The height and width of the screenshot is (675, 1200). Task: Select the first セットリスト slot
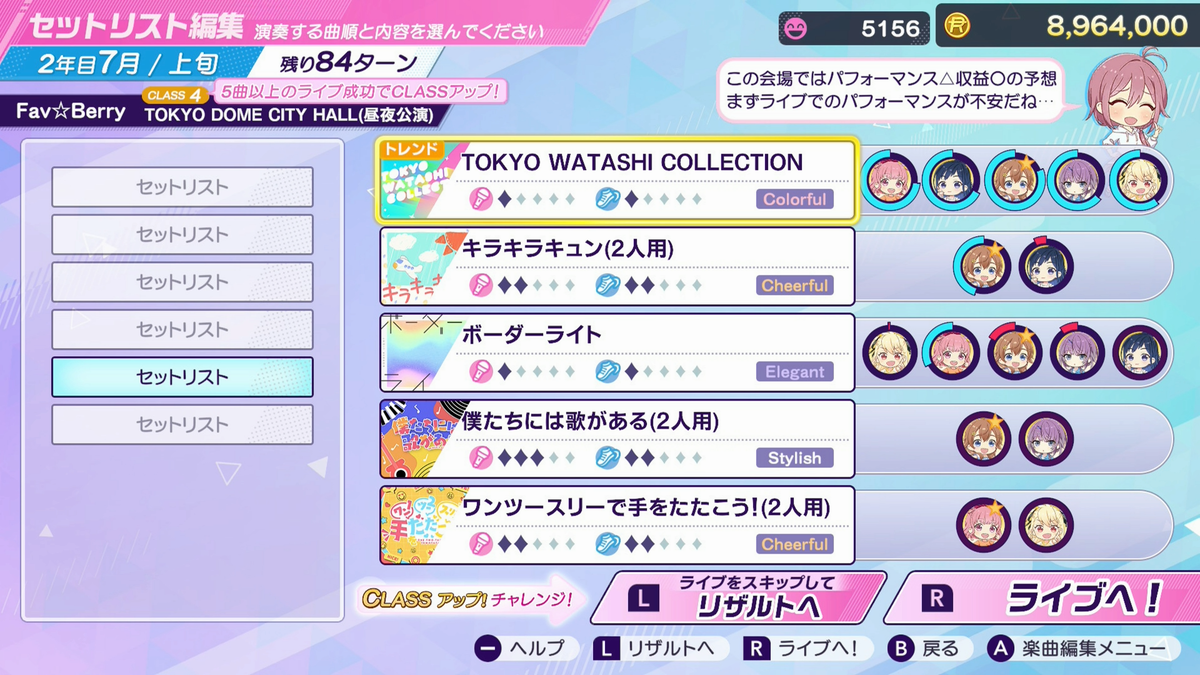pyautogui.click(x=182, y=187)
